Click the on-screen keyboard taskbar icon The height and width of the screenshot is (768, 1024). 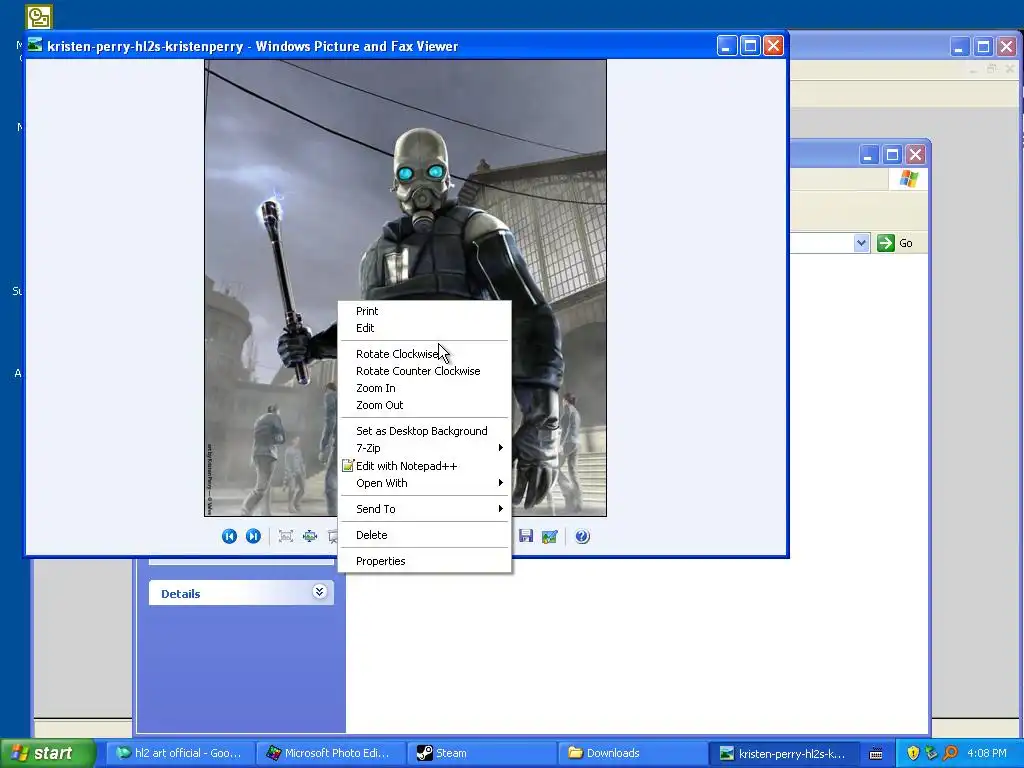(876, 754)
